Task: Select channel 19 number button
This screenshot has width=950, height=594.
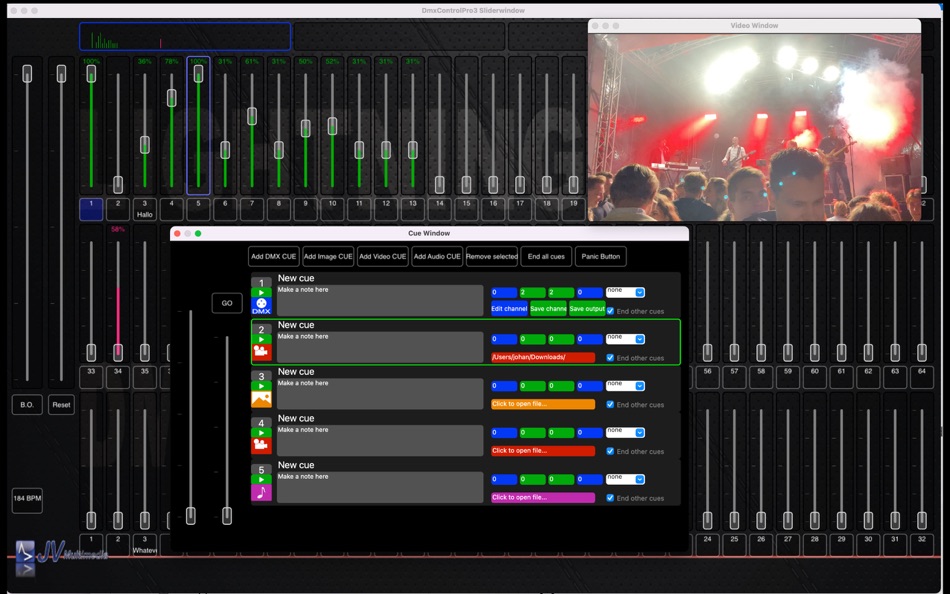Action: click(573, 209)
